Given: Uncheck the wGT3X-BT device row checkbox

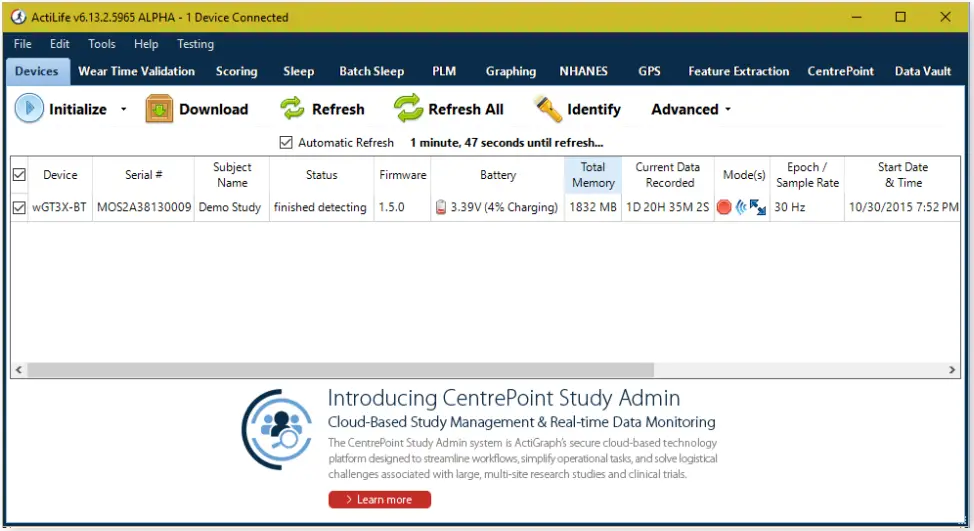Looking at the screenshot, I should pyautogui.click(x=19, y=207).
